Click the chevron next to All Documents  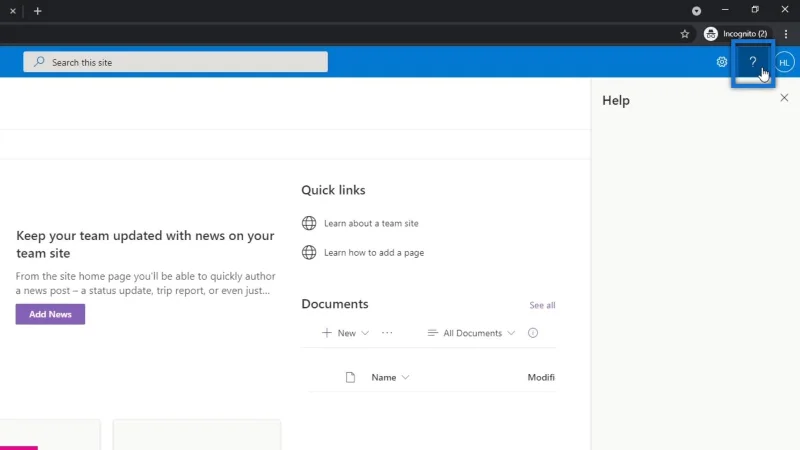point(511,333)
